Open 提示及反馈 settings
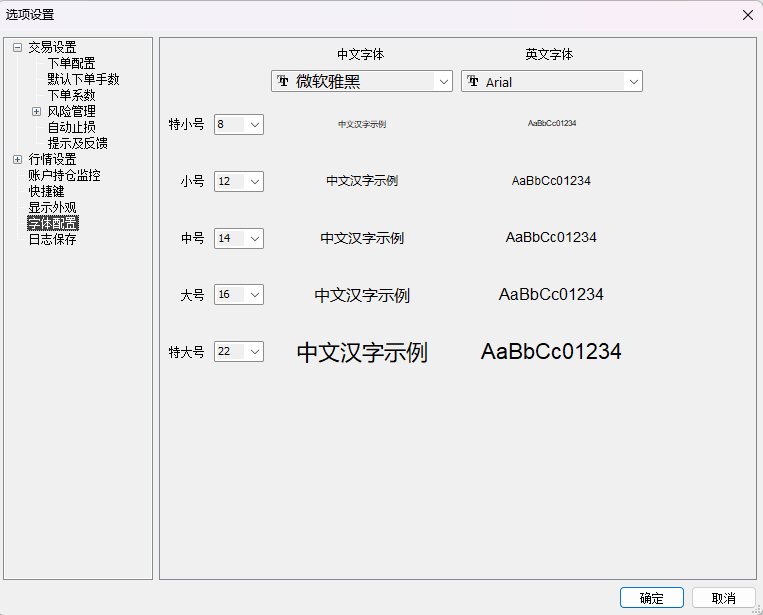Screen dimensions: 763x615 tap(77, 143)
